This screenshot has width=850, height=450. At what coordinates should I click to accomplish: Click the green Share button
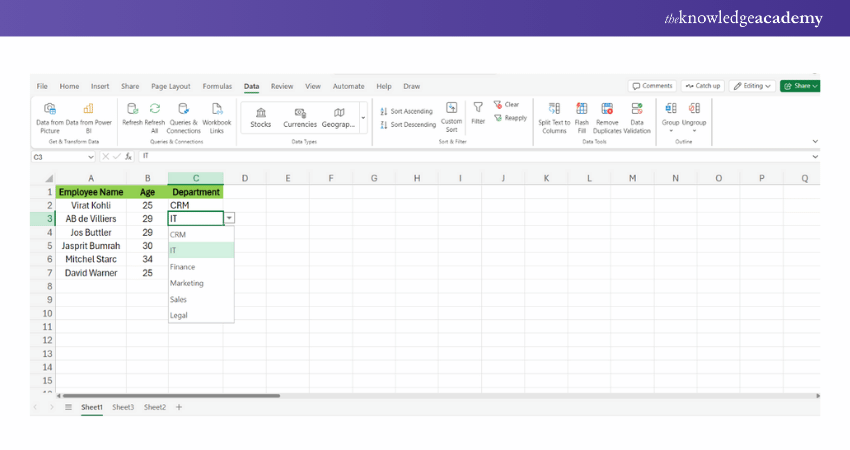tap(800, 86)
